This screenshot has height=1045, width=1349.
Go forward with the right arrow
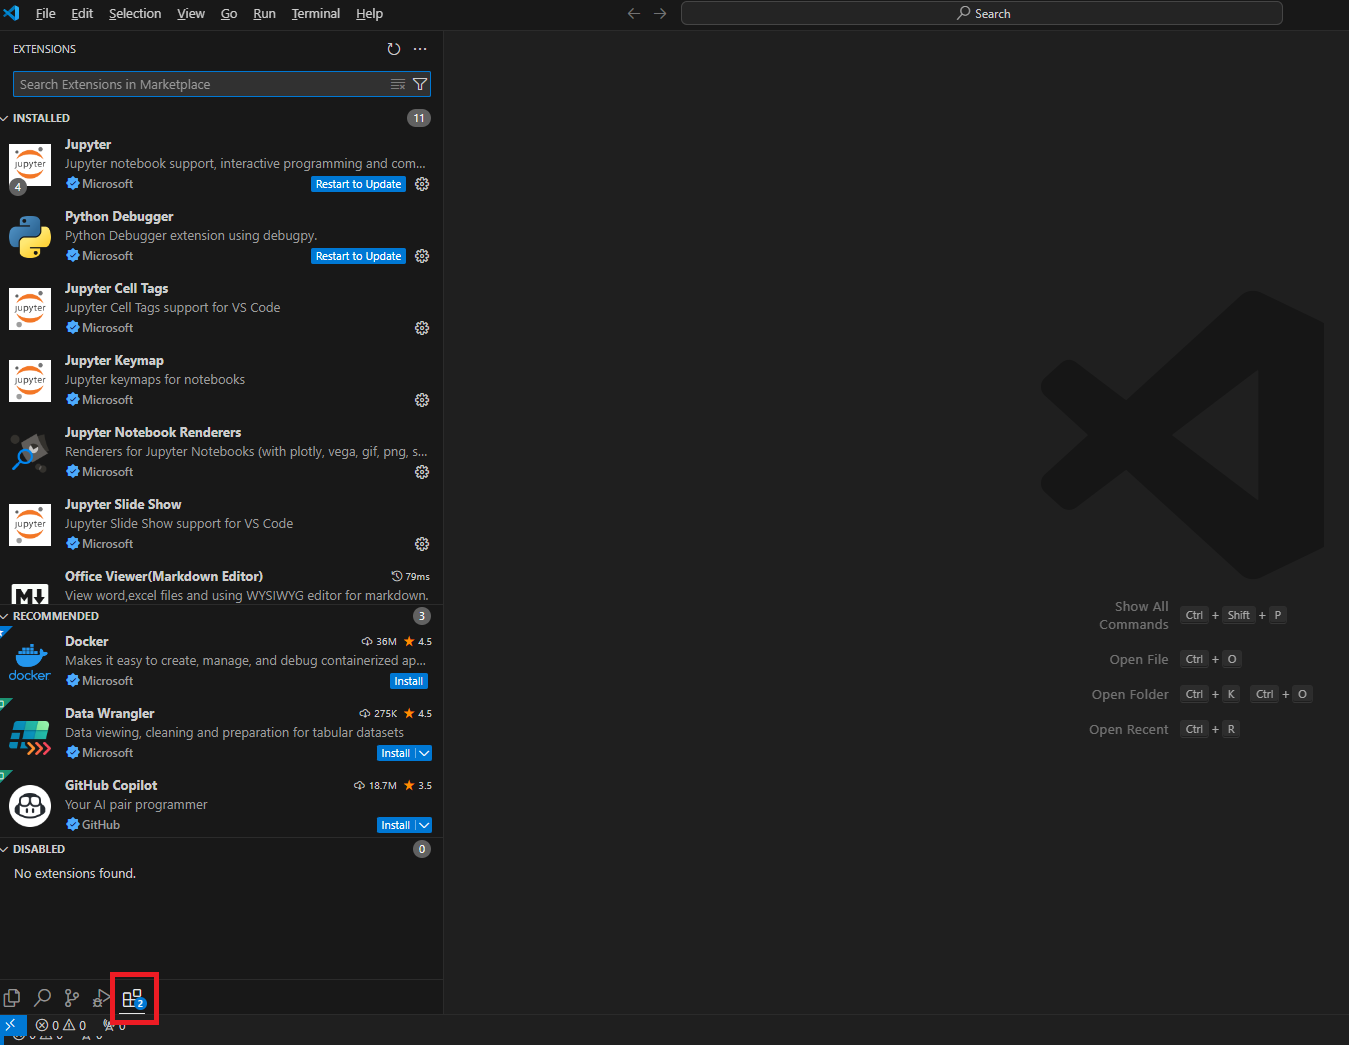click(660, 13)
